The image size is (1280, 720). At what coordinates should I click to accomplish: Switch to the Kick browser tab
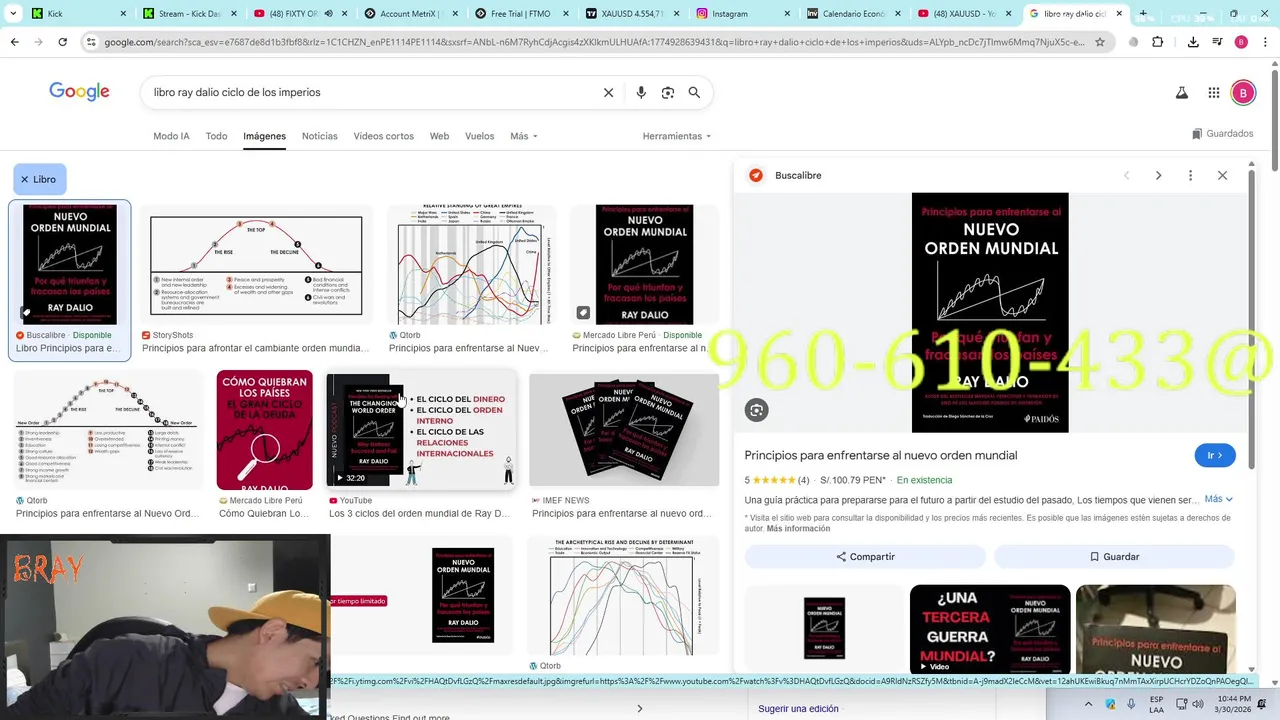[x=66, y=14]
